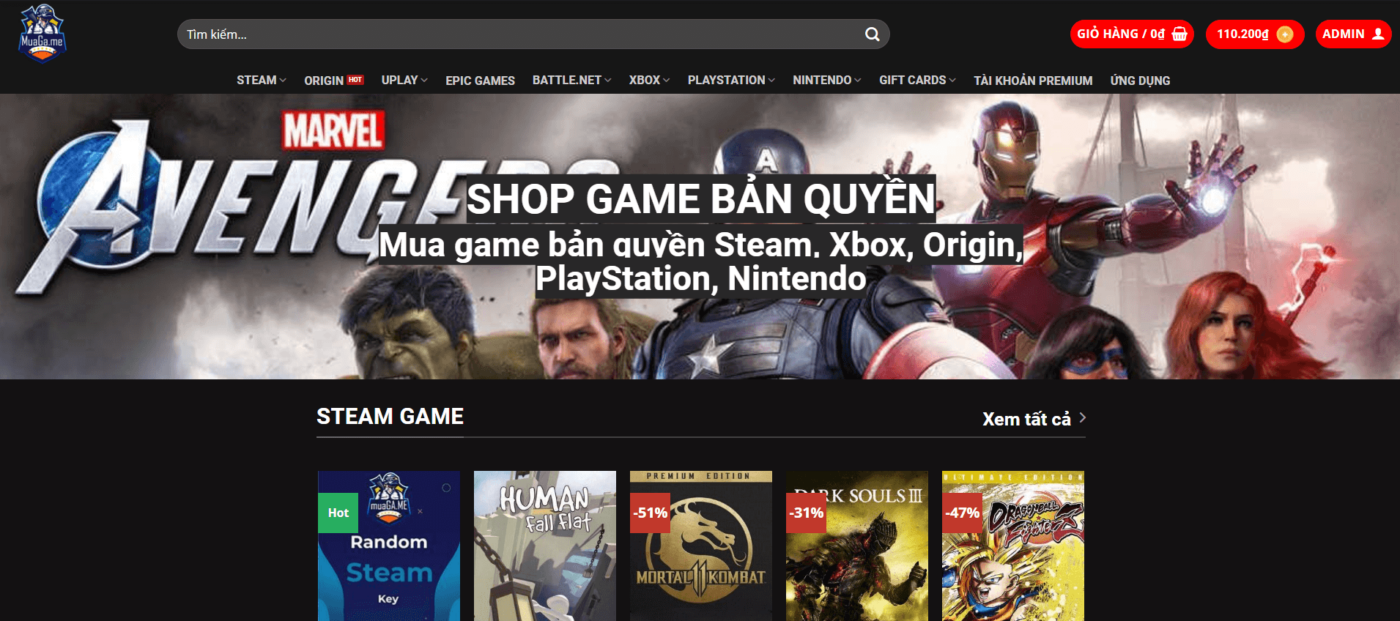Expand the STEAM navigation dropdown
The width and height of the screenshot is (1400, 621).
coord(258,80)
